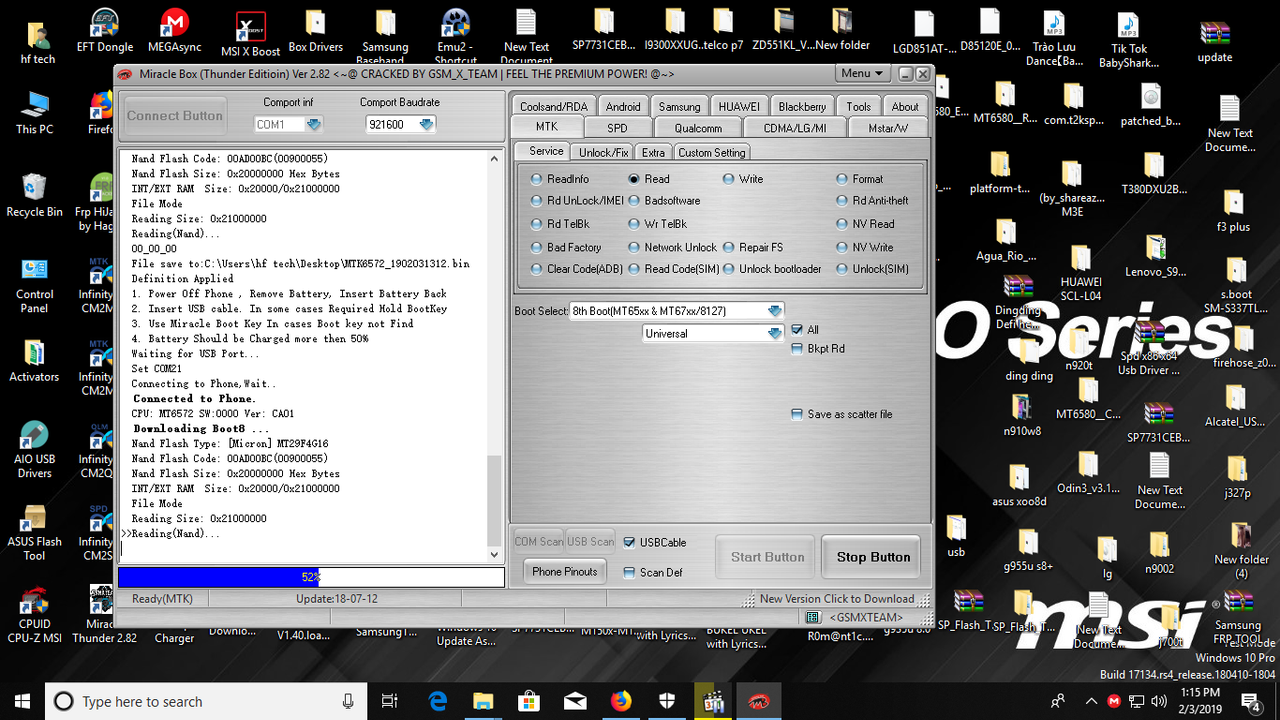Click the Miracle Box icon in the taskbar
The height and width of the screenshot is (720, 1280).
tap(758, 701)
